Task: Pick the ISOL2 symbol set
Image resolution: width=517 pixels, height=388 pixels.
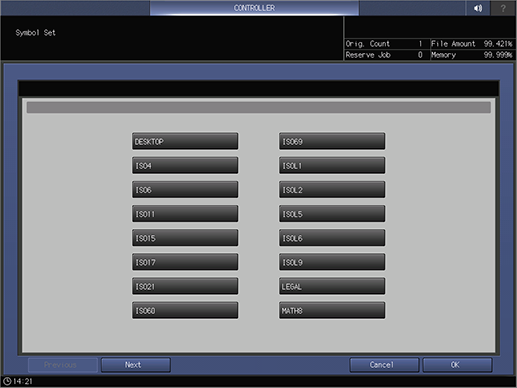Action: [332, 190]
